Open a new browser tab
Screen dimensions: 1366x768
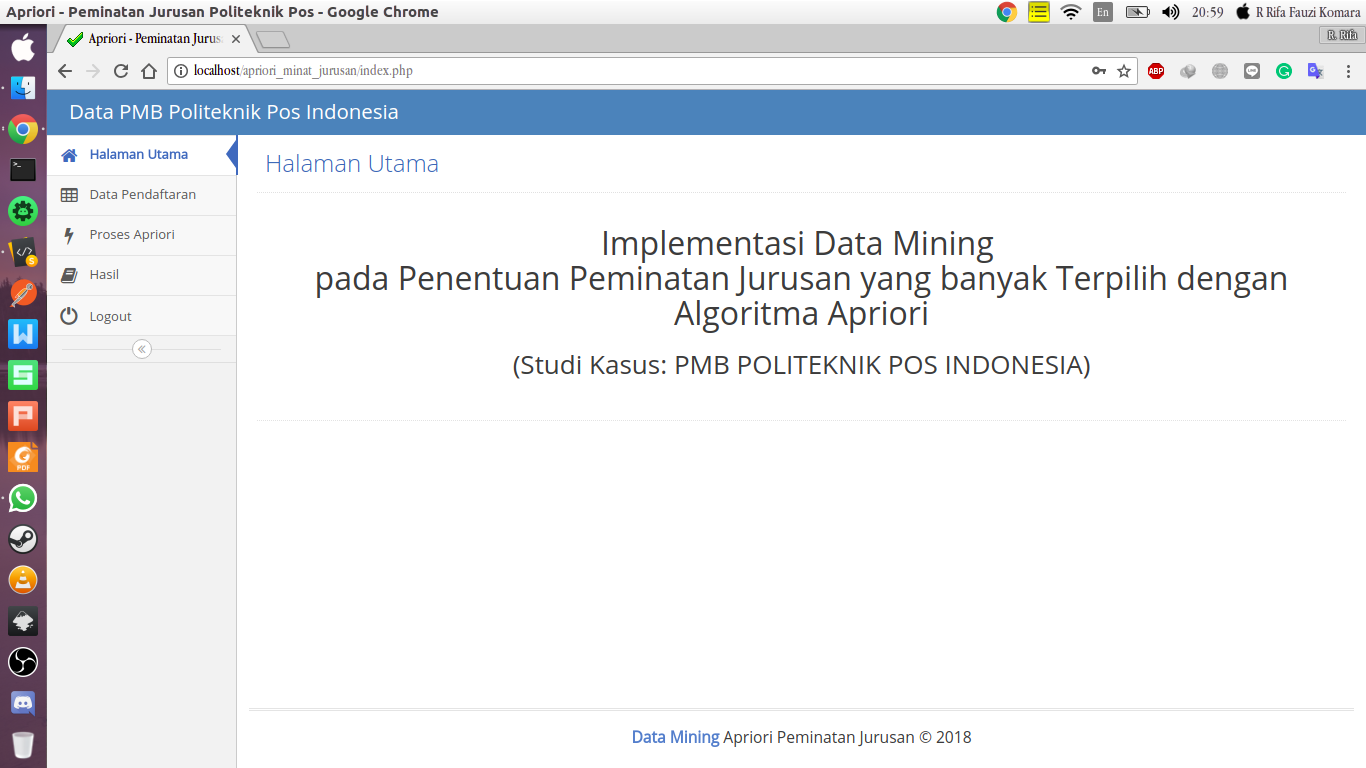pos(272,39)
